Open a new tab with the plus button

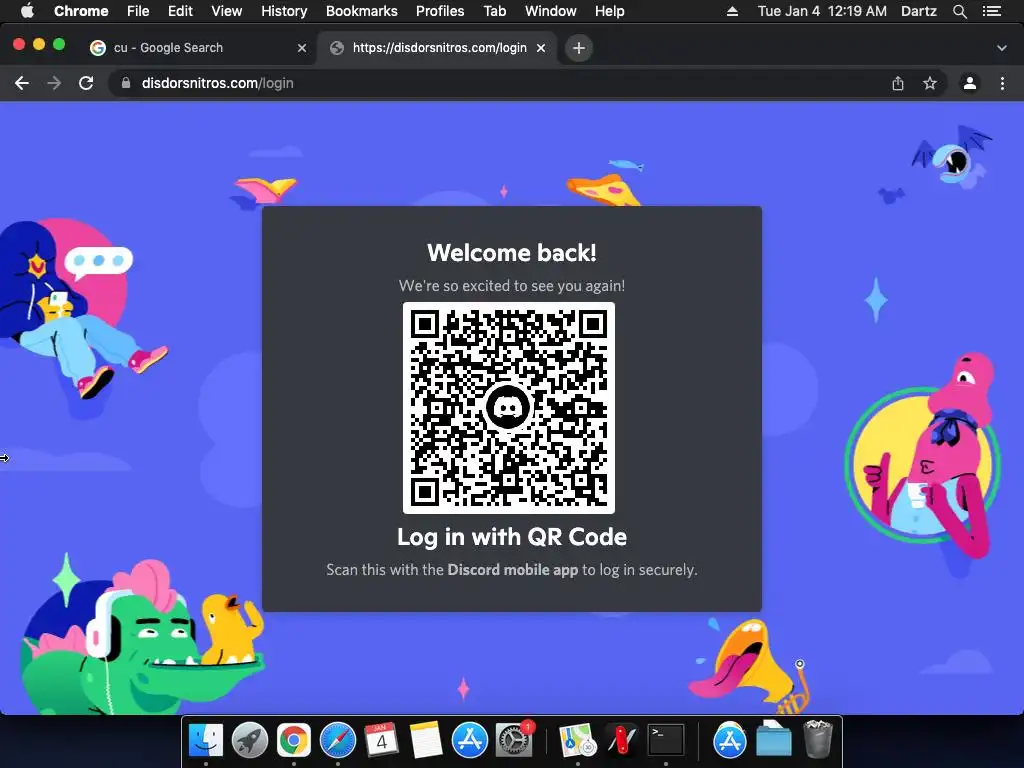(x=579, y=48)
